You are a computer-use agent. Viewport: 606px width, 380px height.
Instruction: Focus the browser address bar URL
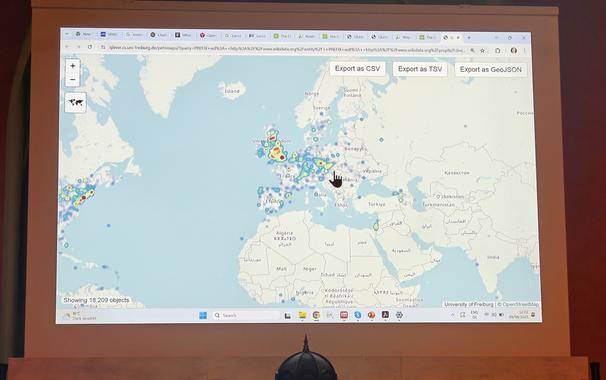tap(286, 49)
